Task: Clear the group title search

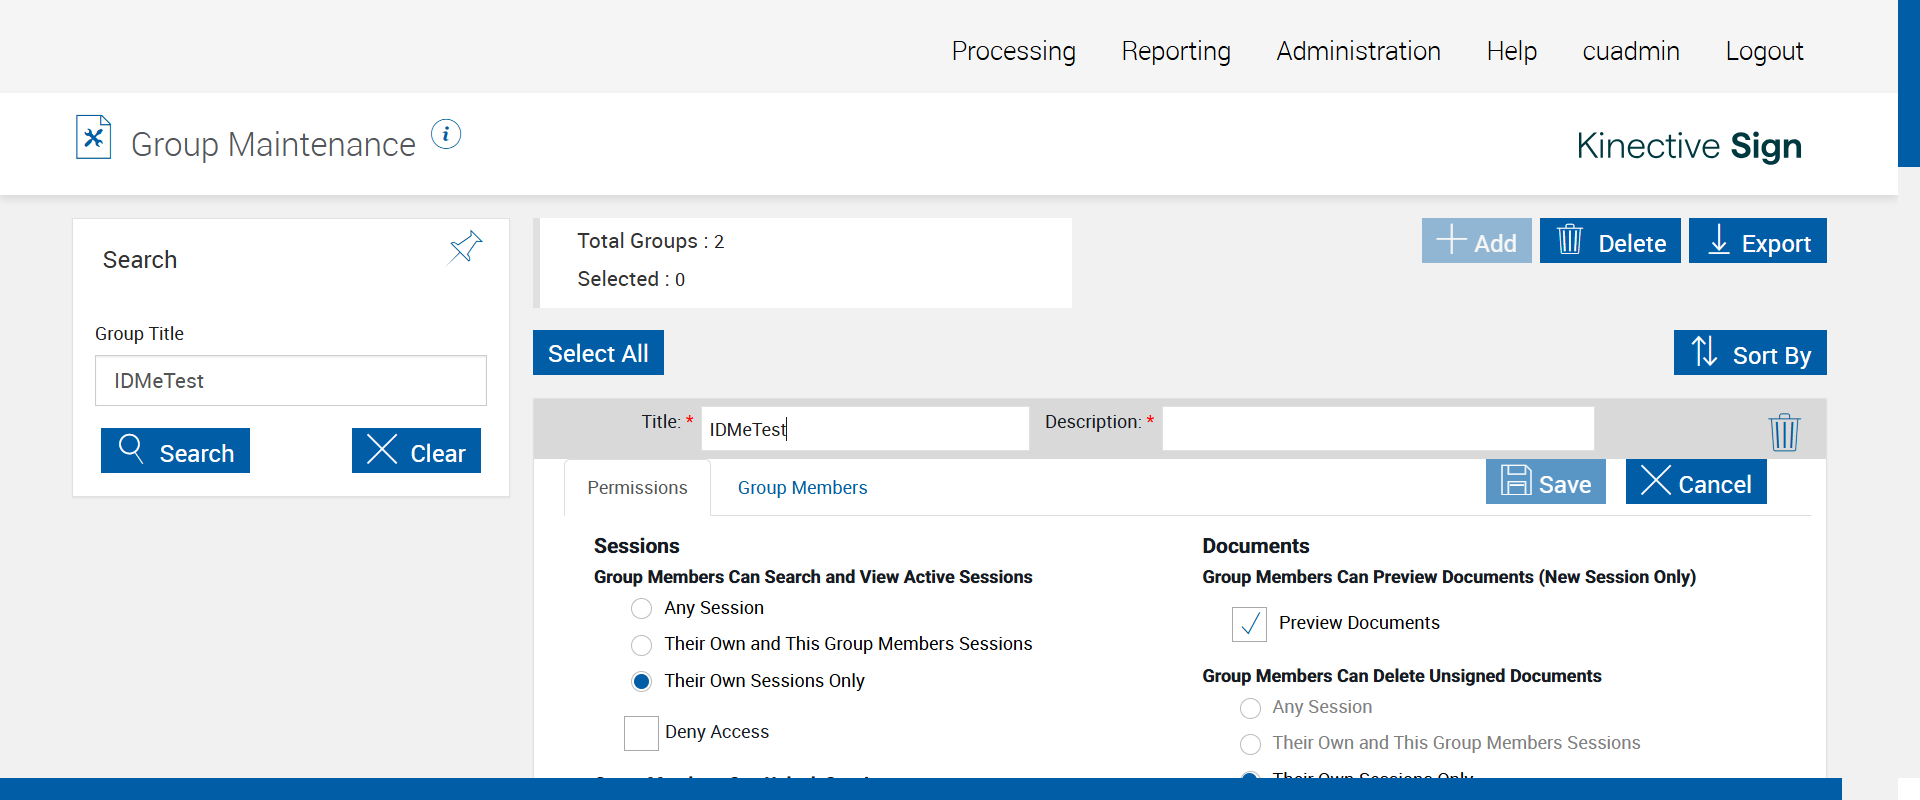Action: [416, 452]
